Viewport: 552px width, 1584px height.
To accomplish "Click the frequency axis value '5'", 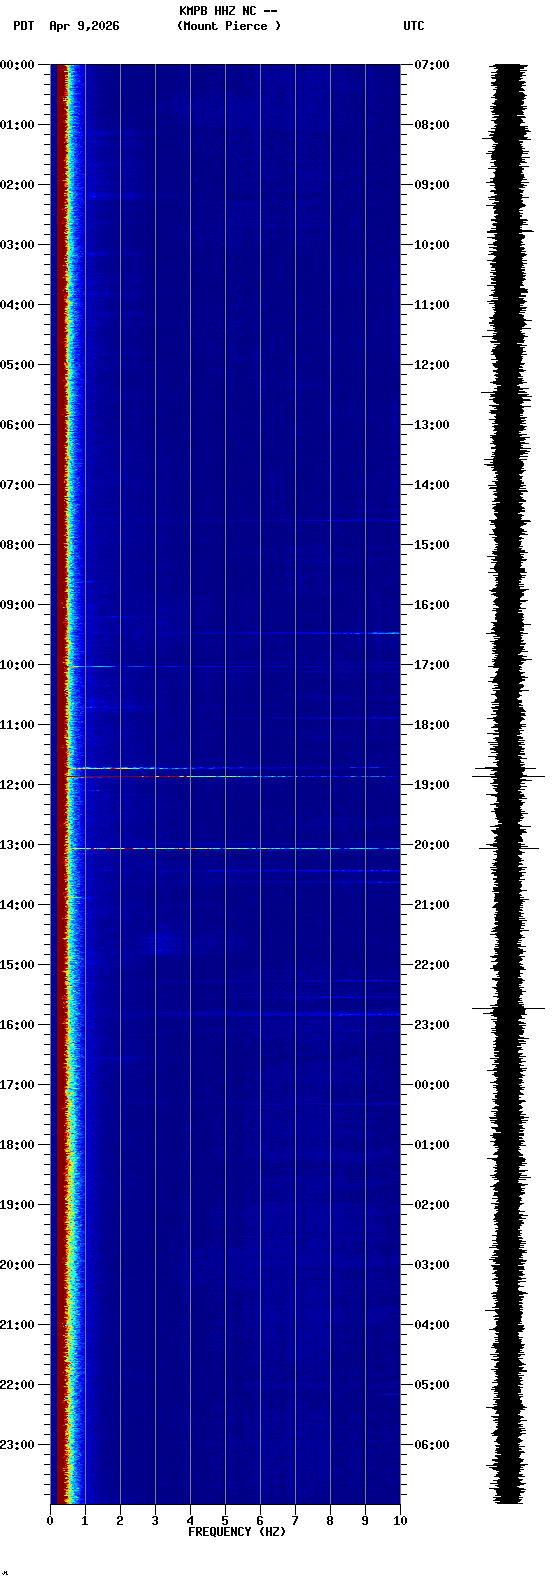I will click(225, 1521).
